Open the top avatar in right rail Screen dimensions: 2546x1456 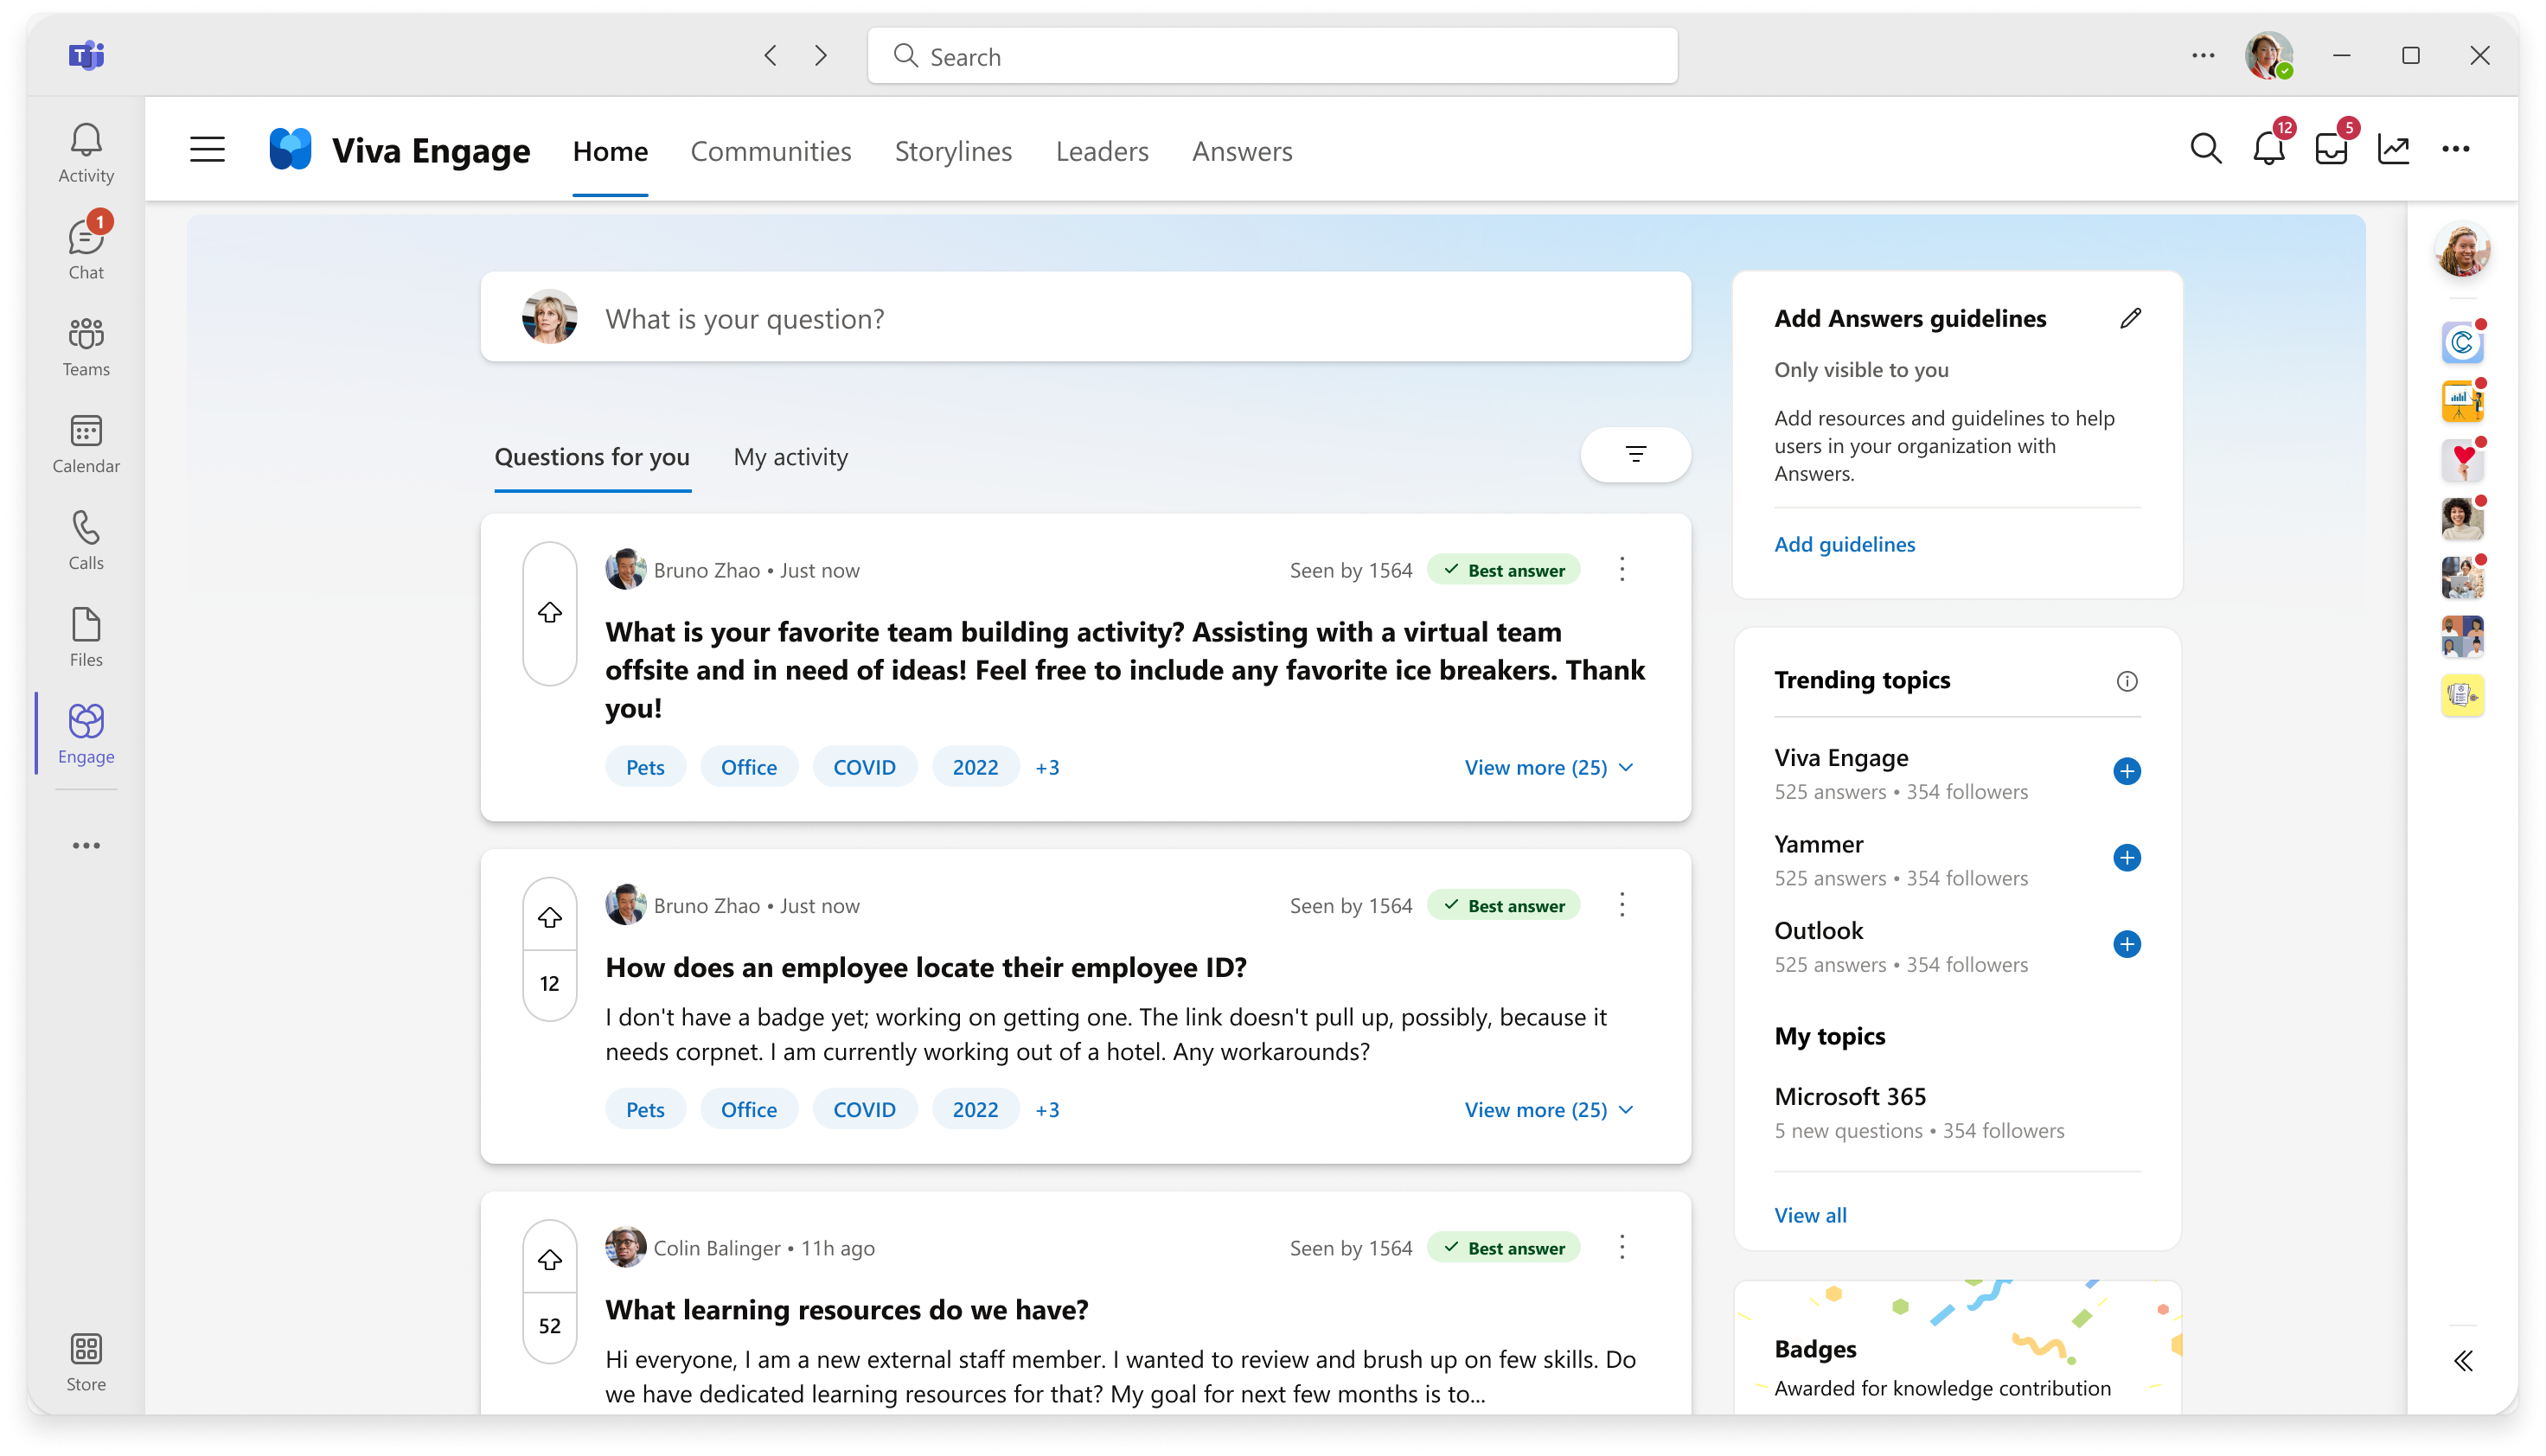point(2462,250)
